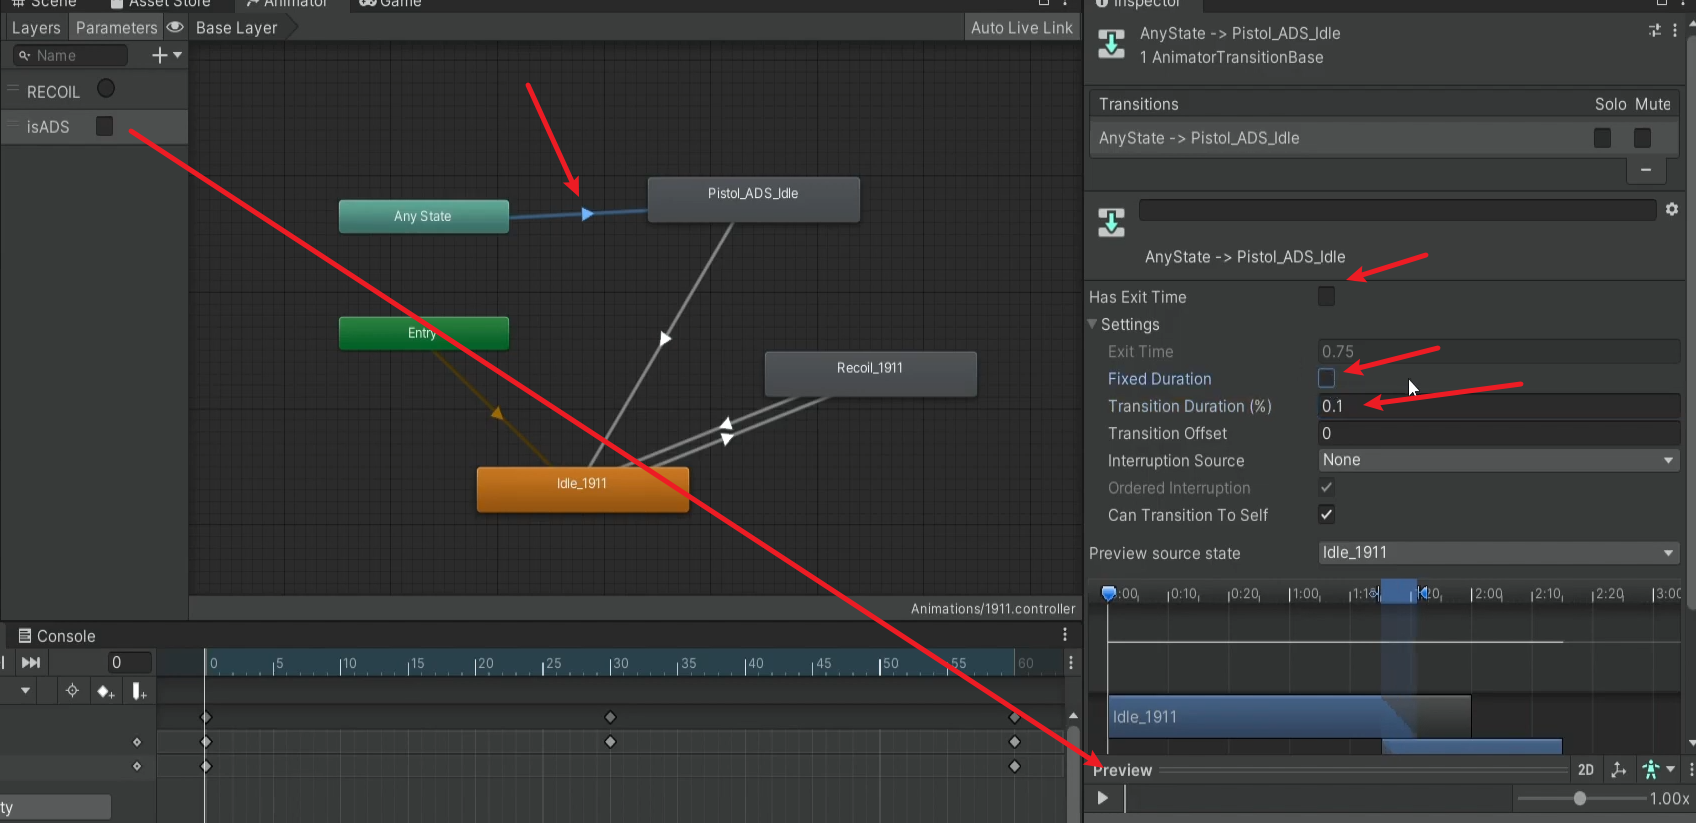Open Interruption Source dropdown
Image resolution: width=1696 pixels, height=823 pixels.
click(1499, 460)
